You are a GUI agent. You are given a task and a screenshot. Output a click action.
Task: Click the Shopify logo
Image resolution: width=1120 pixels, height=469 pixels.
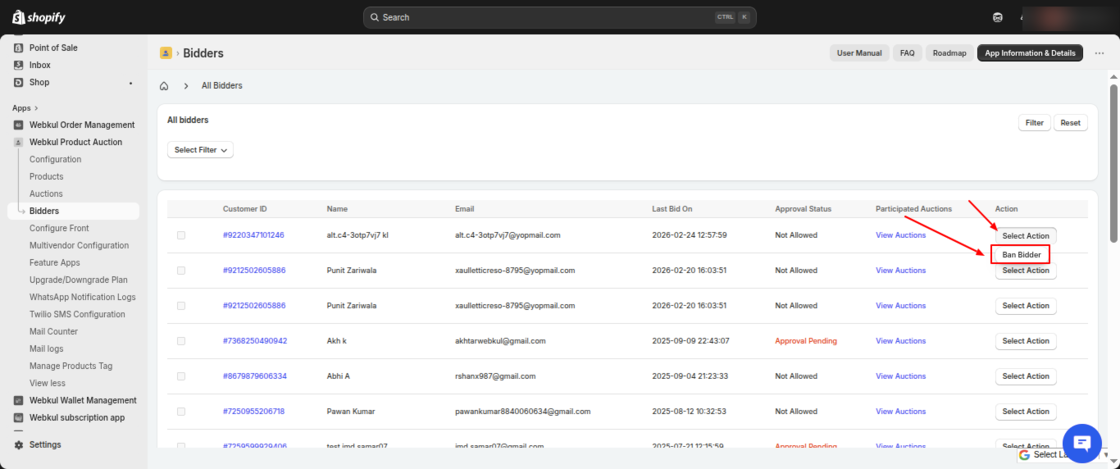[x=39, y=16]
